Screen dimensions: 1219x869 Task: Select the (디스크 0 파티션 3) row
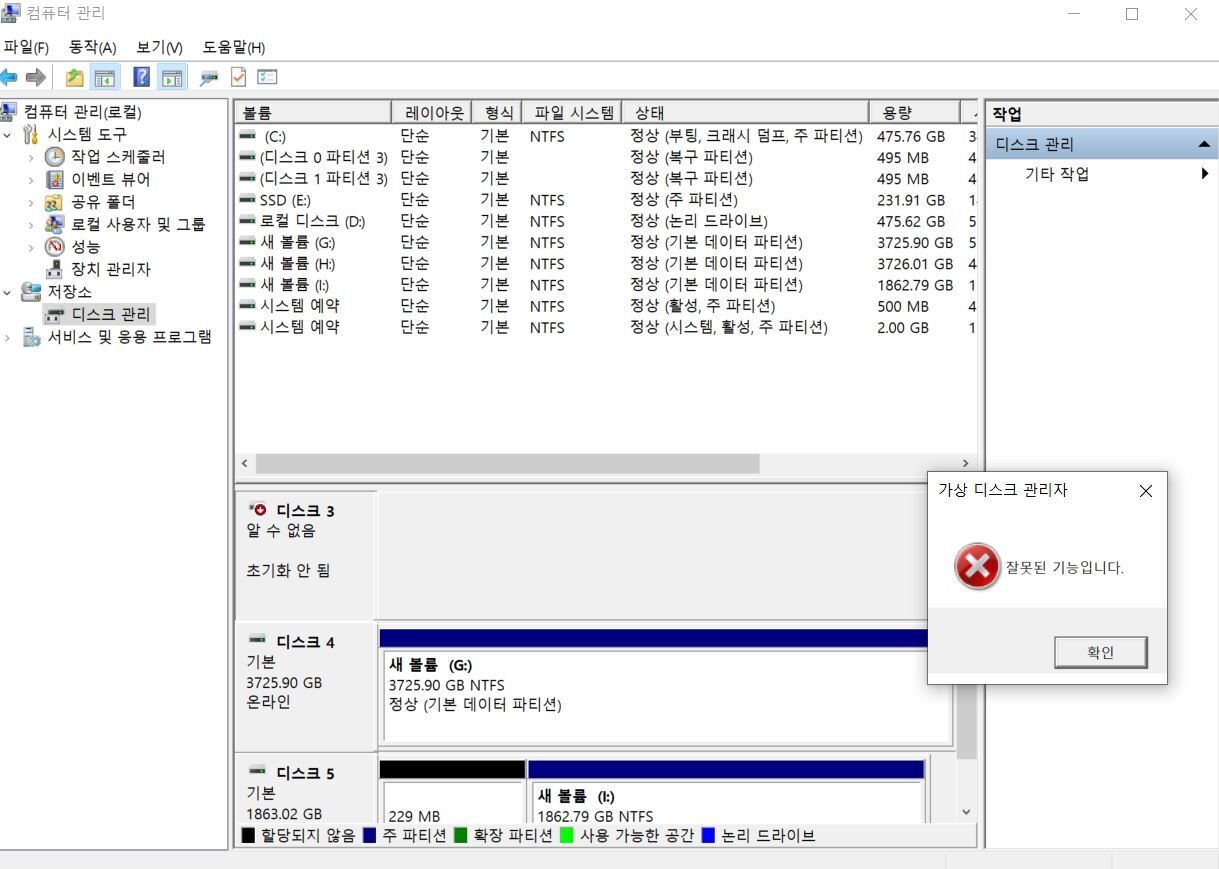click(605, 157)
